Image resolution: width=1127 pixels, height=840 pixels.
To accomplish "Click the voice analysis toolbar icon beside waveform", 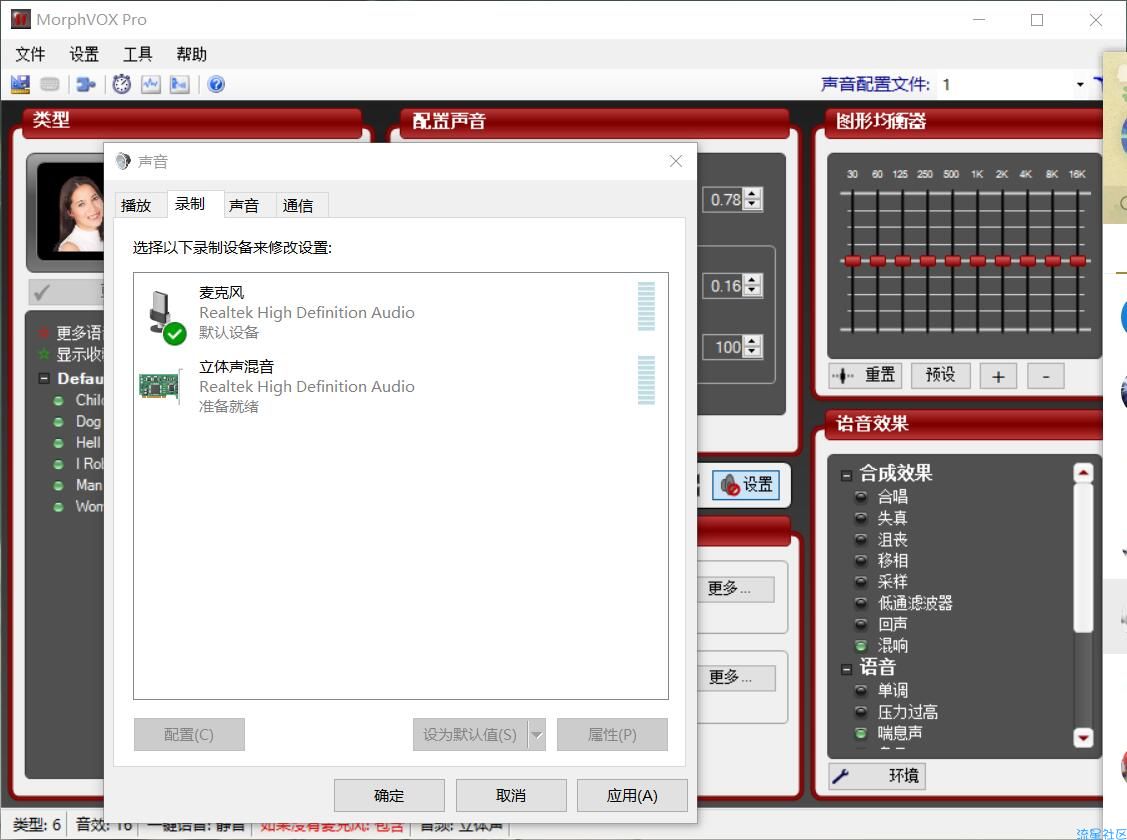I will [179, 84].
